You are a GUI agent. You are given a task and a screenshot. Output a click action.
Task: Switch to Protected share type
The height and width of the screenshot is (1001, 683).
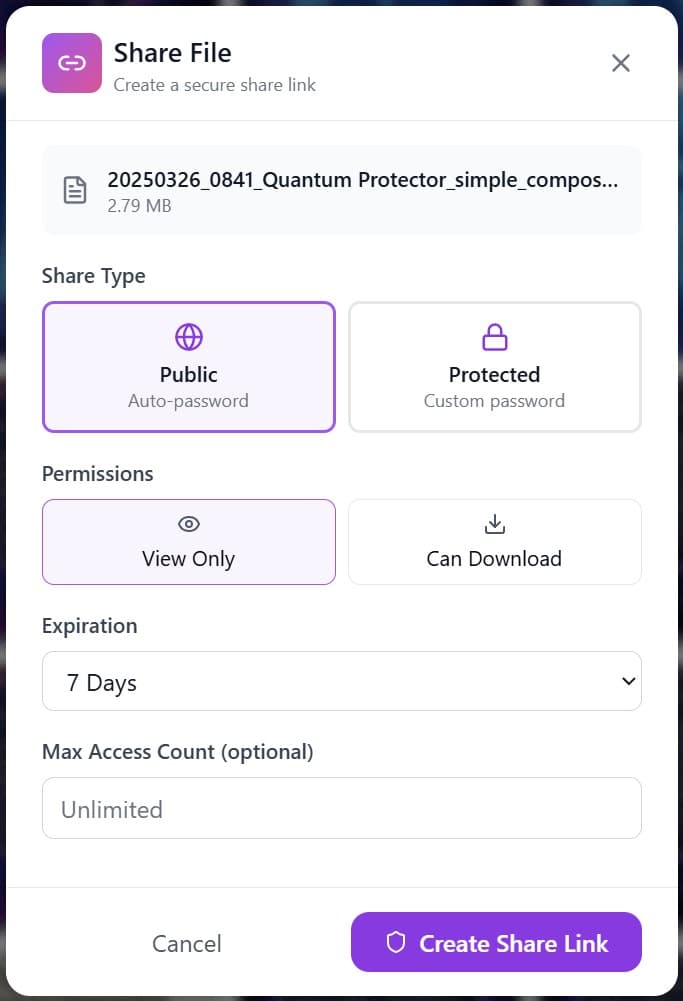tap(494, 367)
